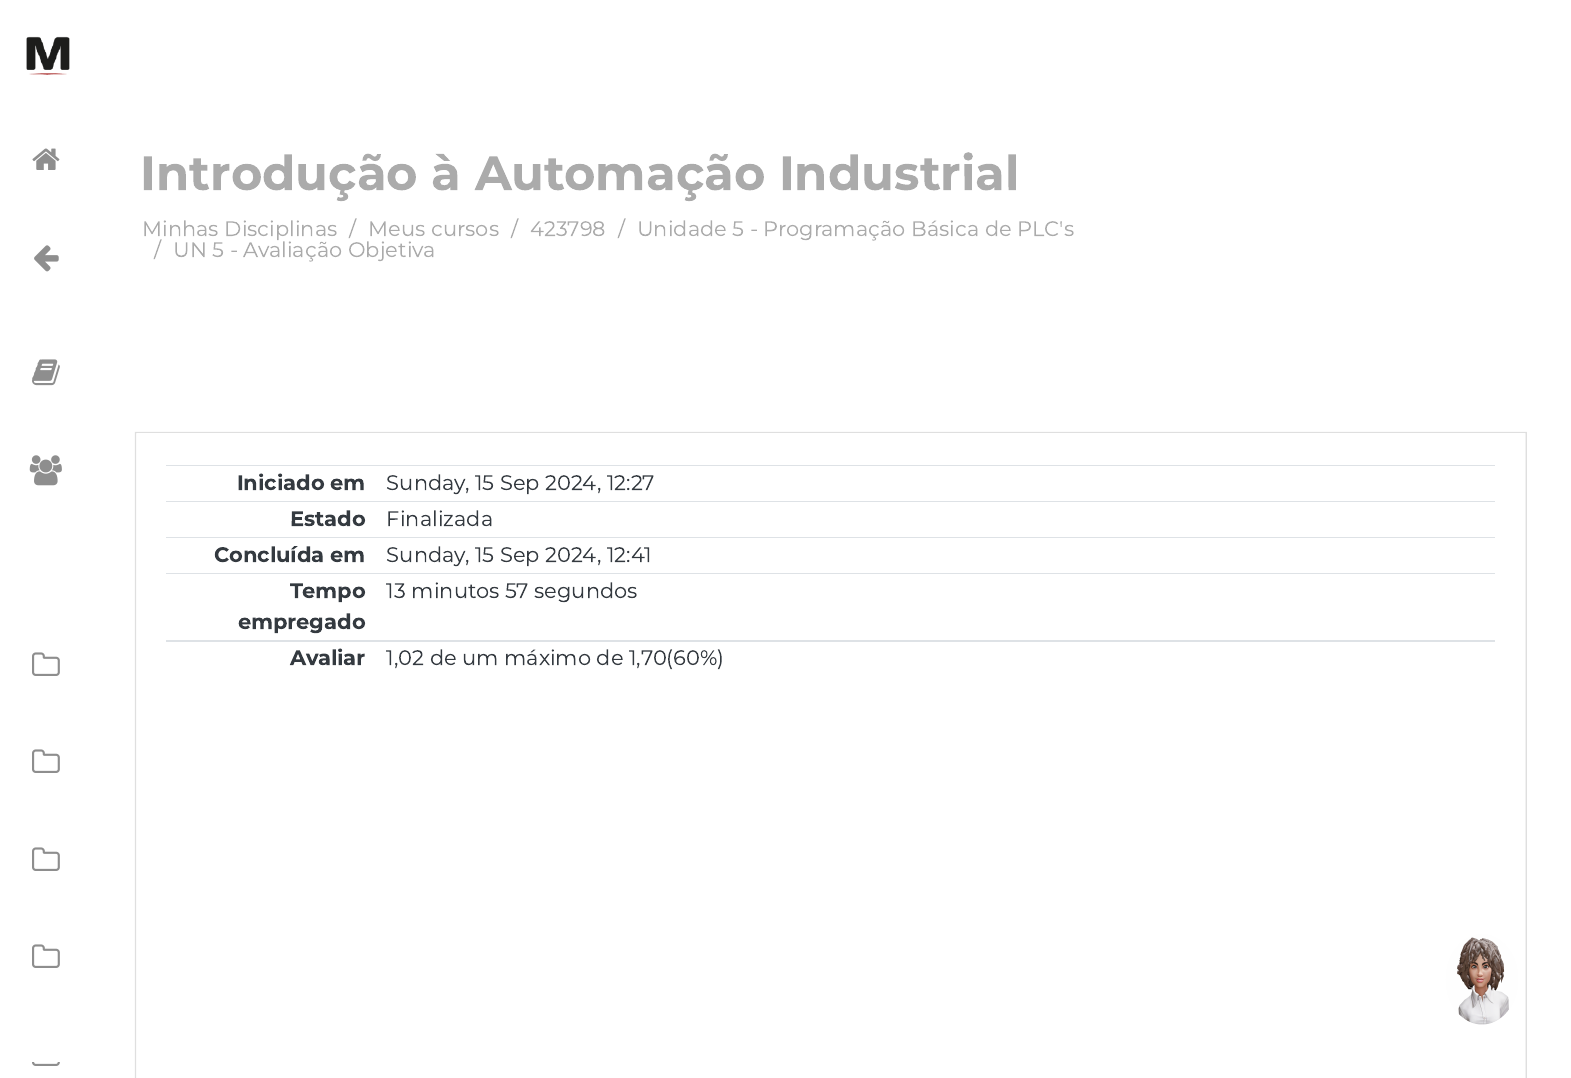Screen dimensions: 1571x1078
Task: Click the partially visible bottom sidebar icon
Action: click(x=46, y=1062)
